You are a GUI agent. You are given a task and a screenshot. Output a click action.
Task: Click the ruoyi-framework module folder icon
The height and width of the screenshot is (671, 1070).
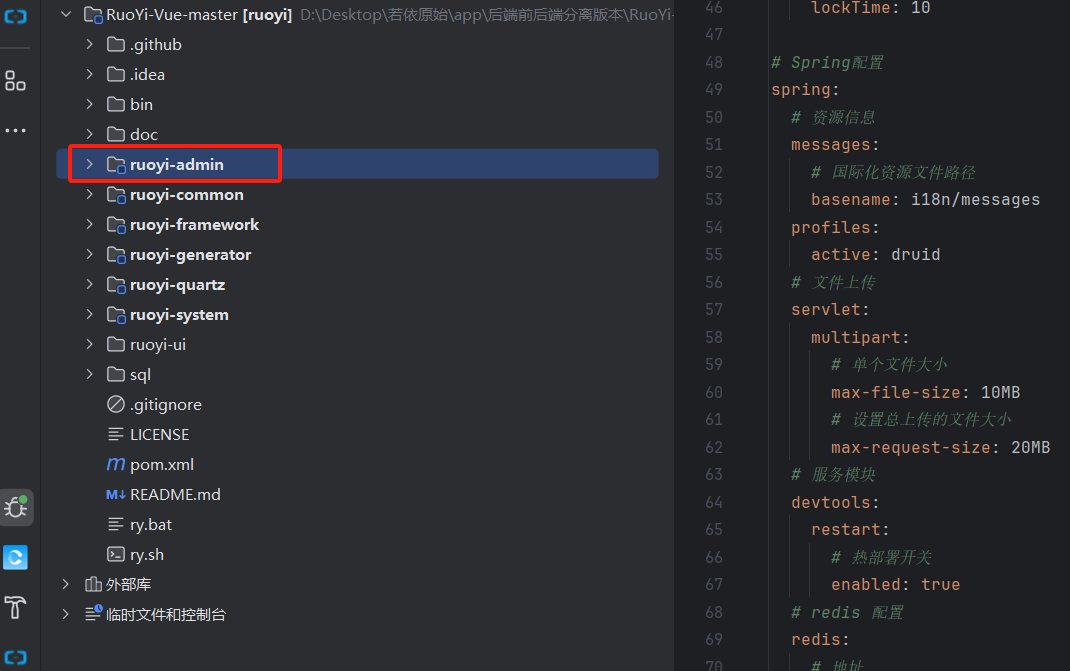[116, 225]
